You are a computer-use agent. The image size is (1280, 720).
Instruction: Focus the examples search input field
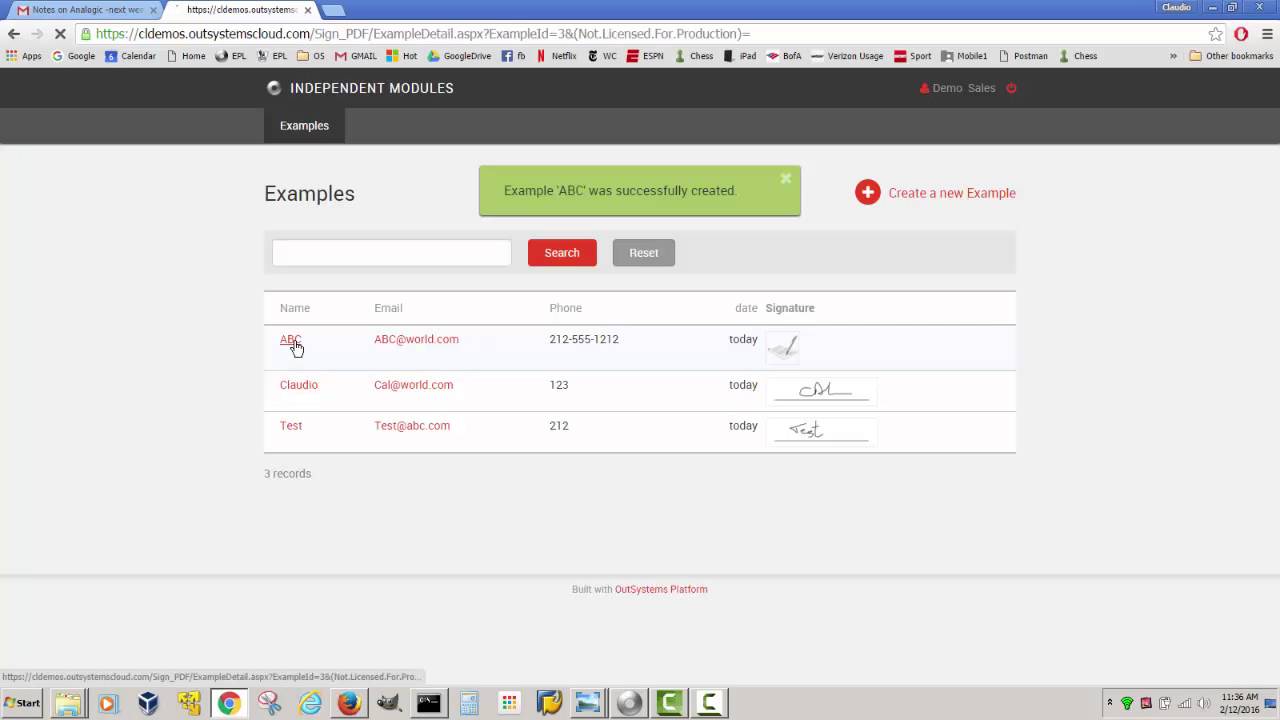392,253
